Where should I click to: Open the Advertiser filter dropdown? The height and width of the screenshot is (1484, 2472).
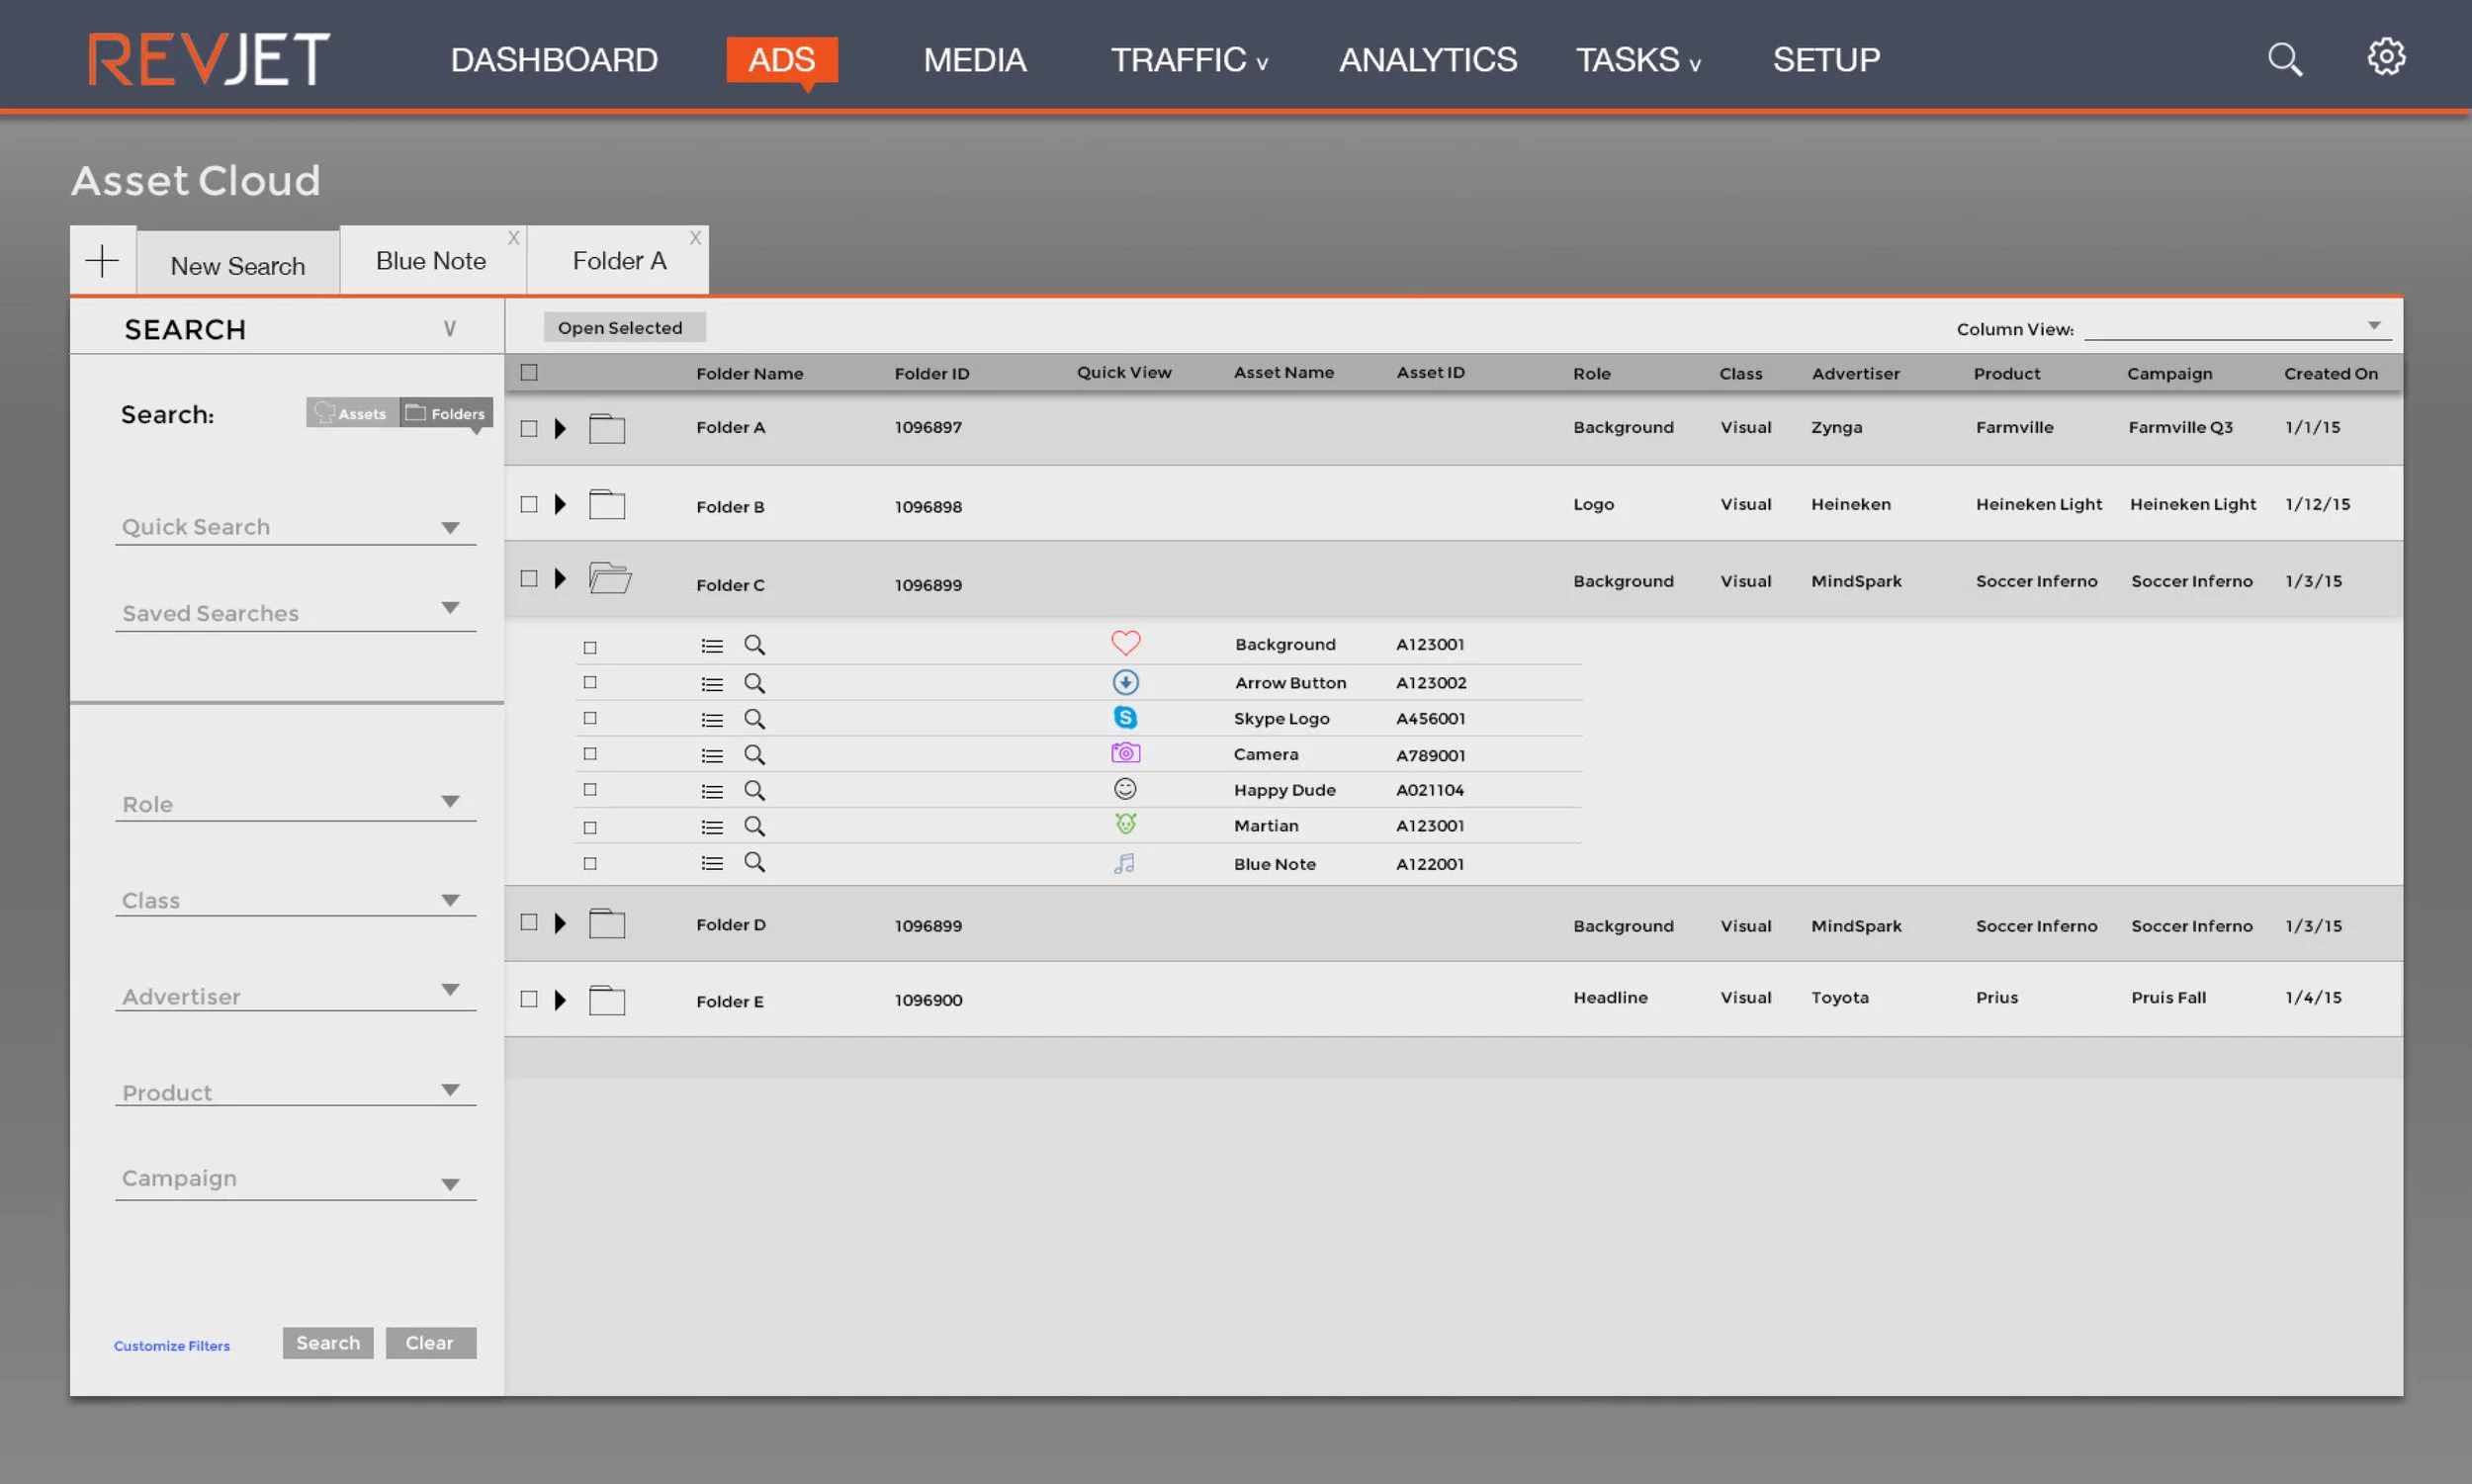tap(295, 995)
